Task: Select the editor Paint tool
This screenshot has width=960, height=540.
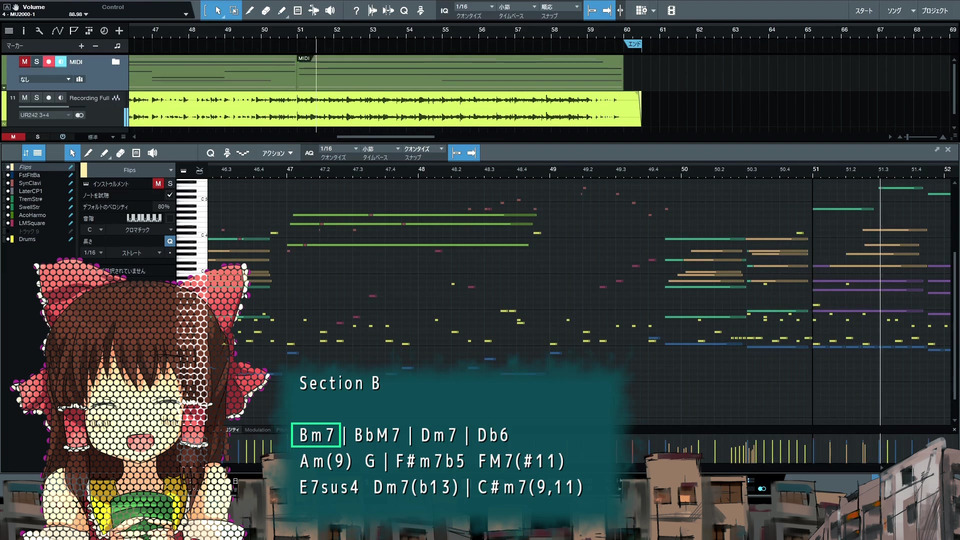Action: [x=104, y=153]
